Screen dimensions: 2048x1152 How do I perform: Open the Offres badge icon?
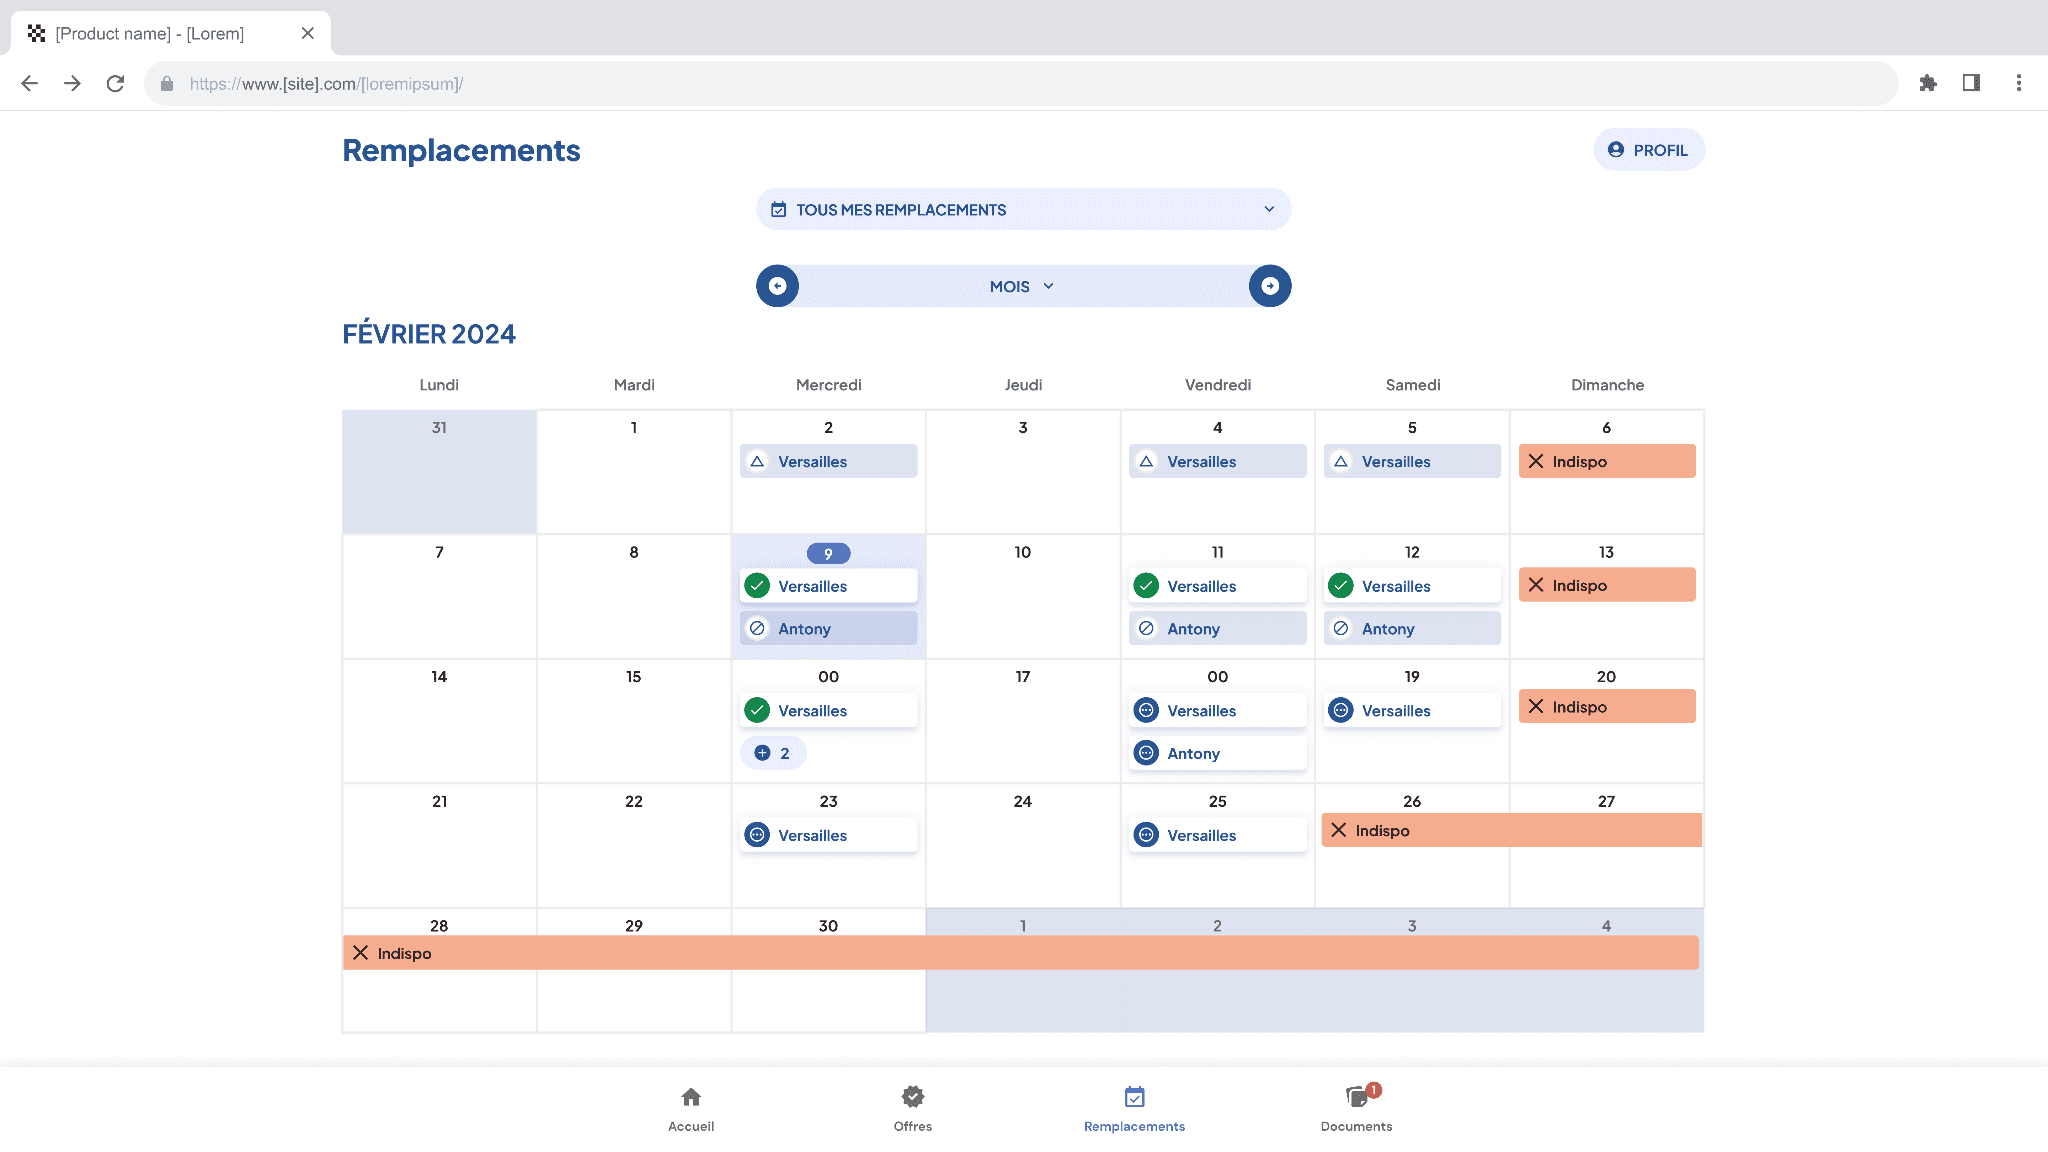pyautogui.click(x=912, y=1097)
